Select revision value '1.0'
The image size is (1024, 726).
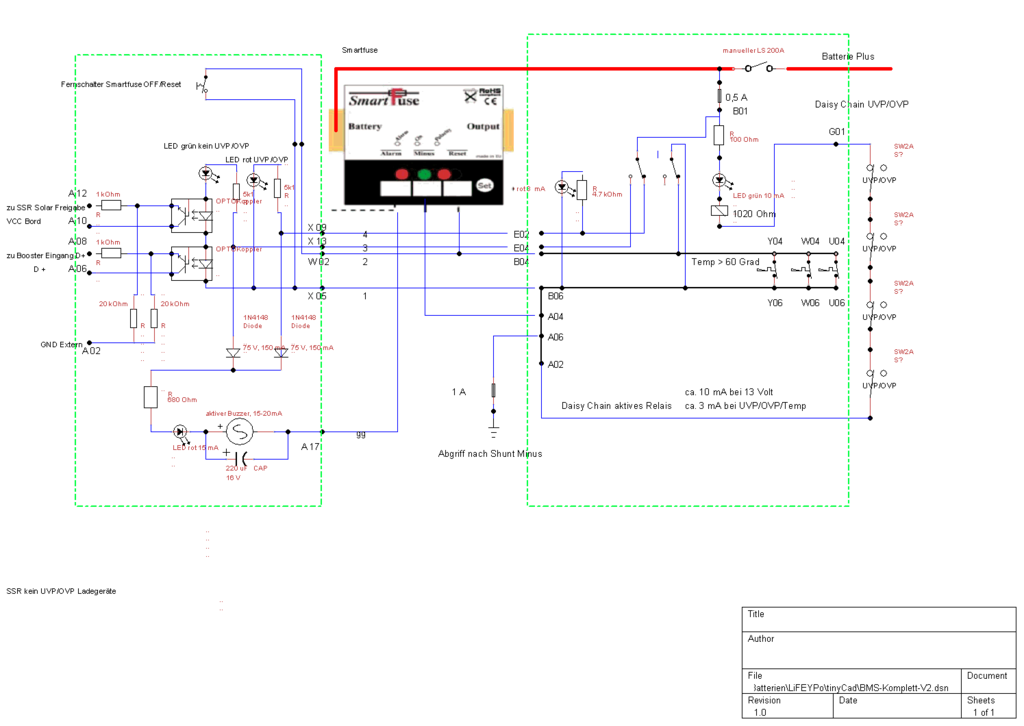coord(760,713)
